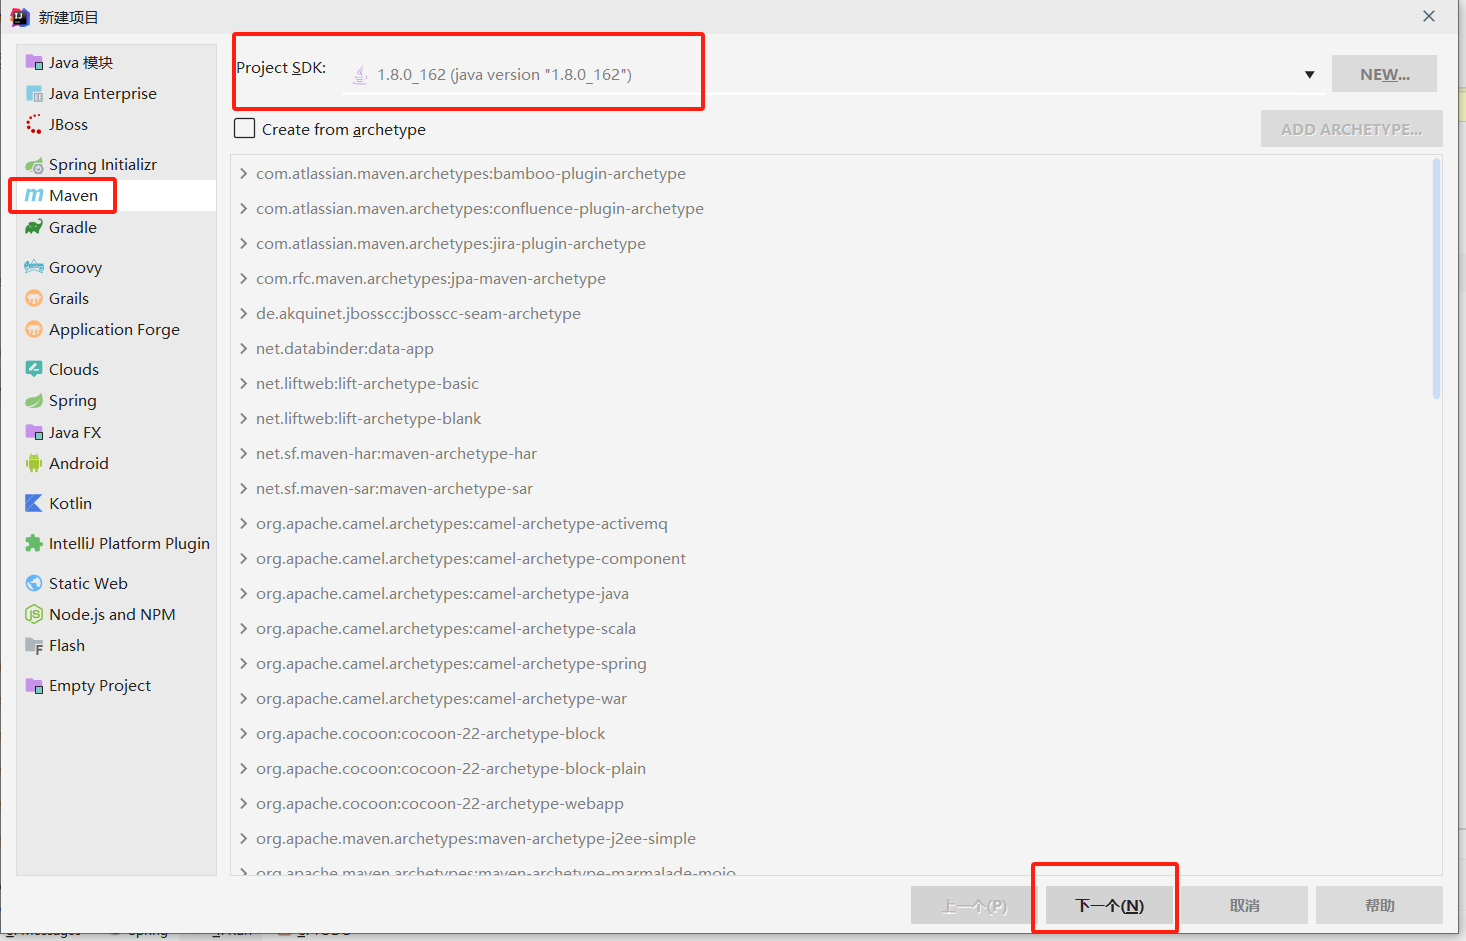Screen dimensions: 1466x941
Task: Click the archetype list vertical scrollbar
Action: (1436, 279)
